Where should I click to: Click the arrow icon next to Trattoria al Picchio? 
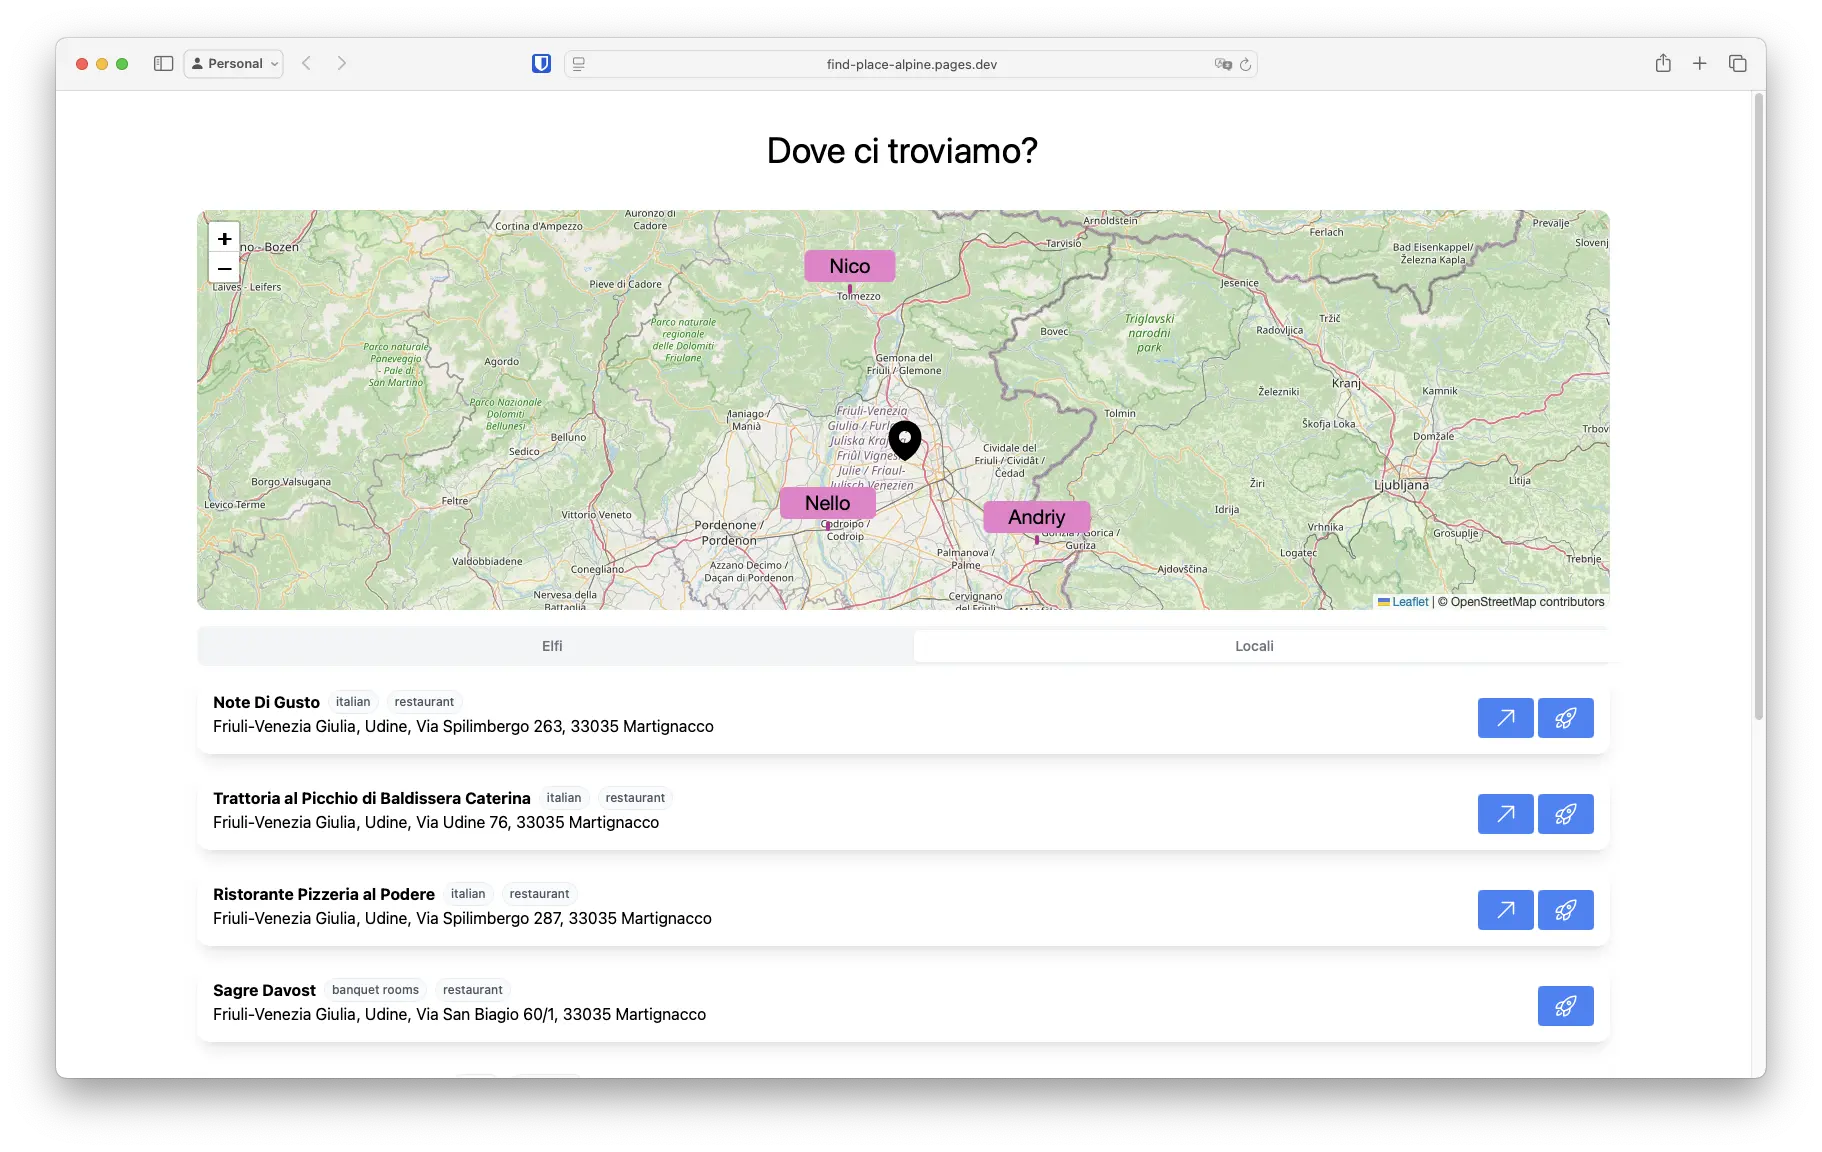coord(1505,814)
